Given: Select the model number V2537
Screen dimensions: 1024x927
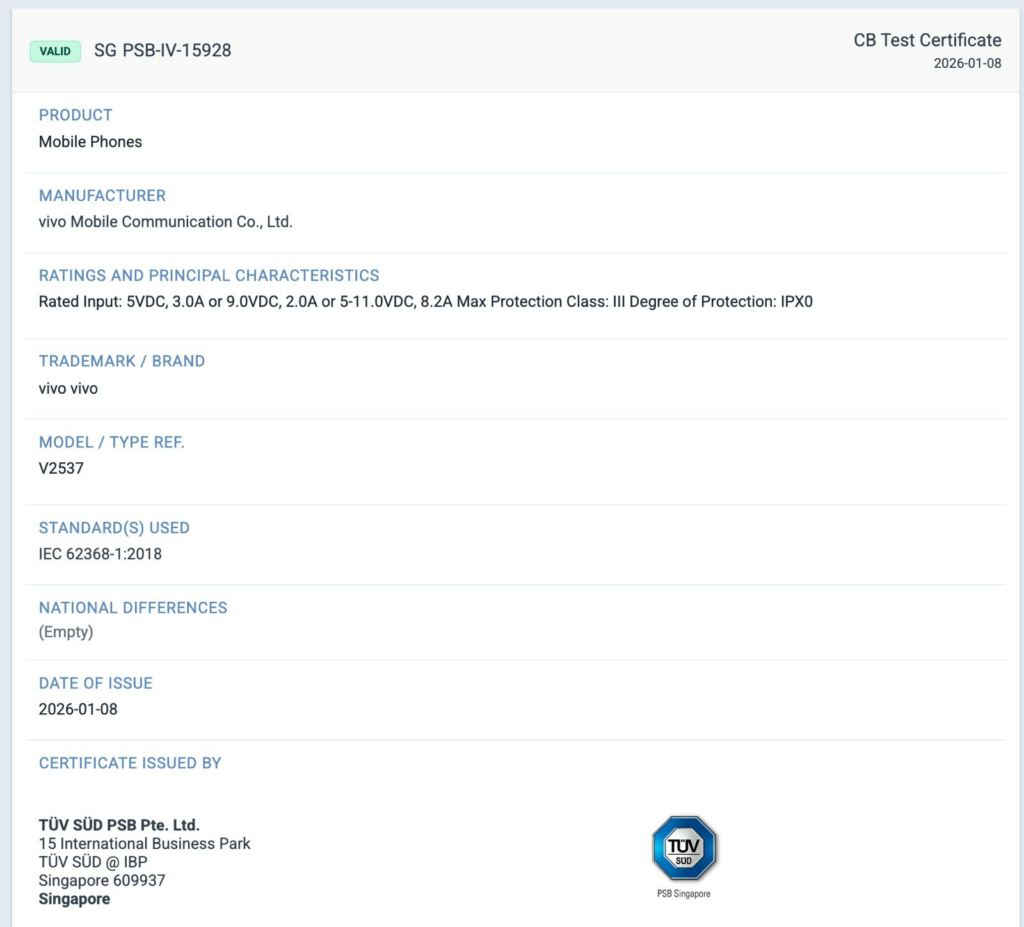Looking at the screenshot, I should pos(61,468).
